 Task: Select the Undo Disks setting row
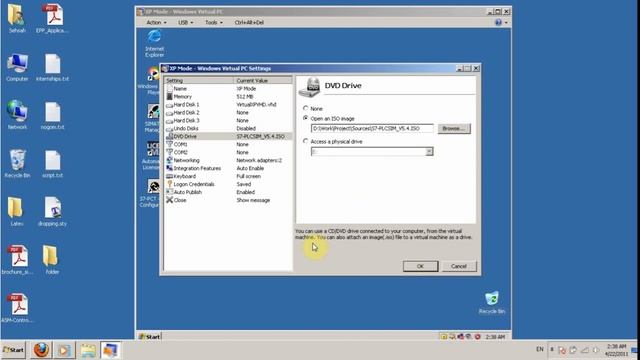pos(228,129)
